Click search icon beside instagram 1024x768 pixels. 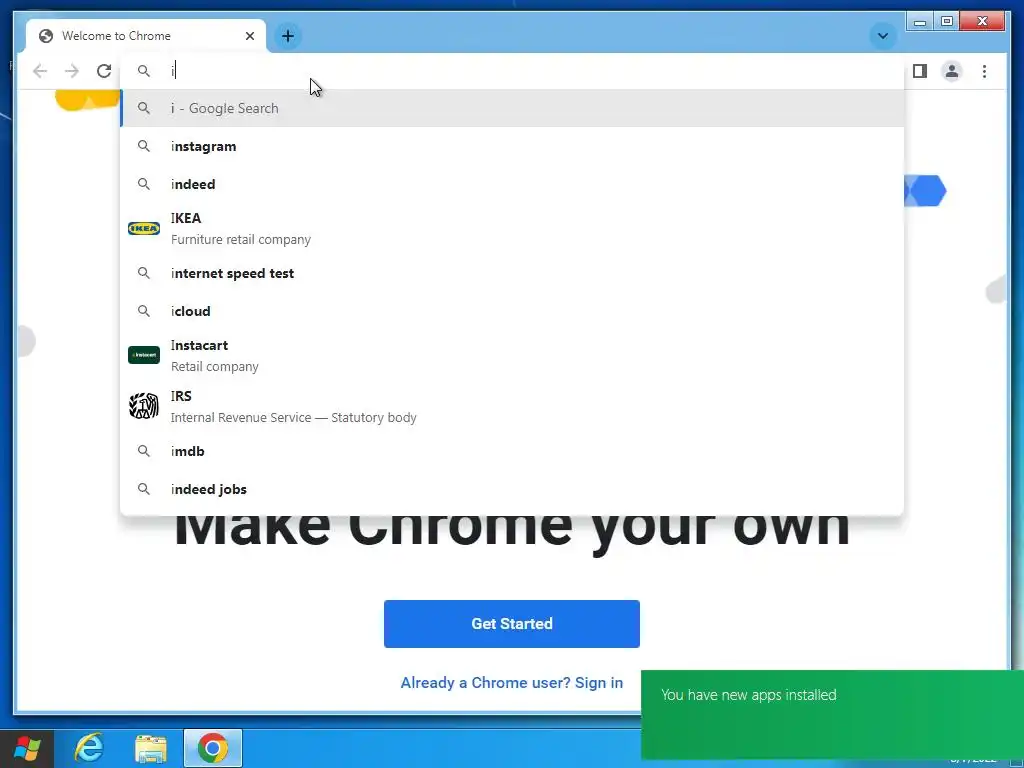144,146
